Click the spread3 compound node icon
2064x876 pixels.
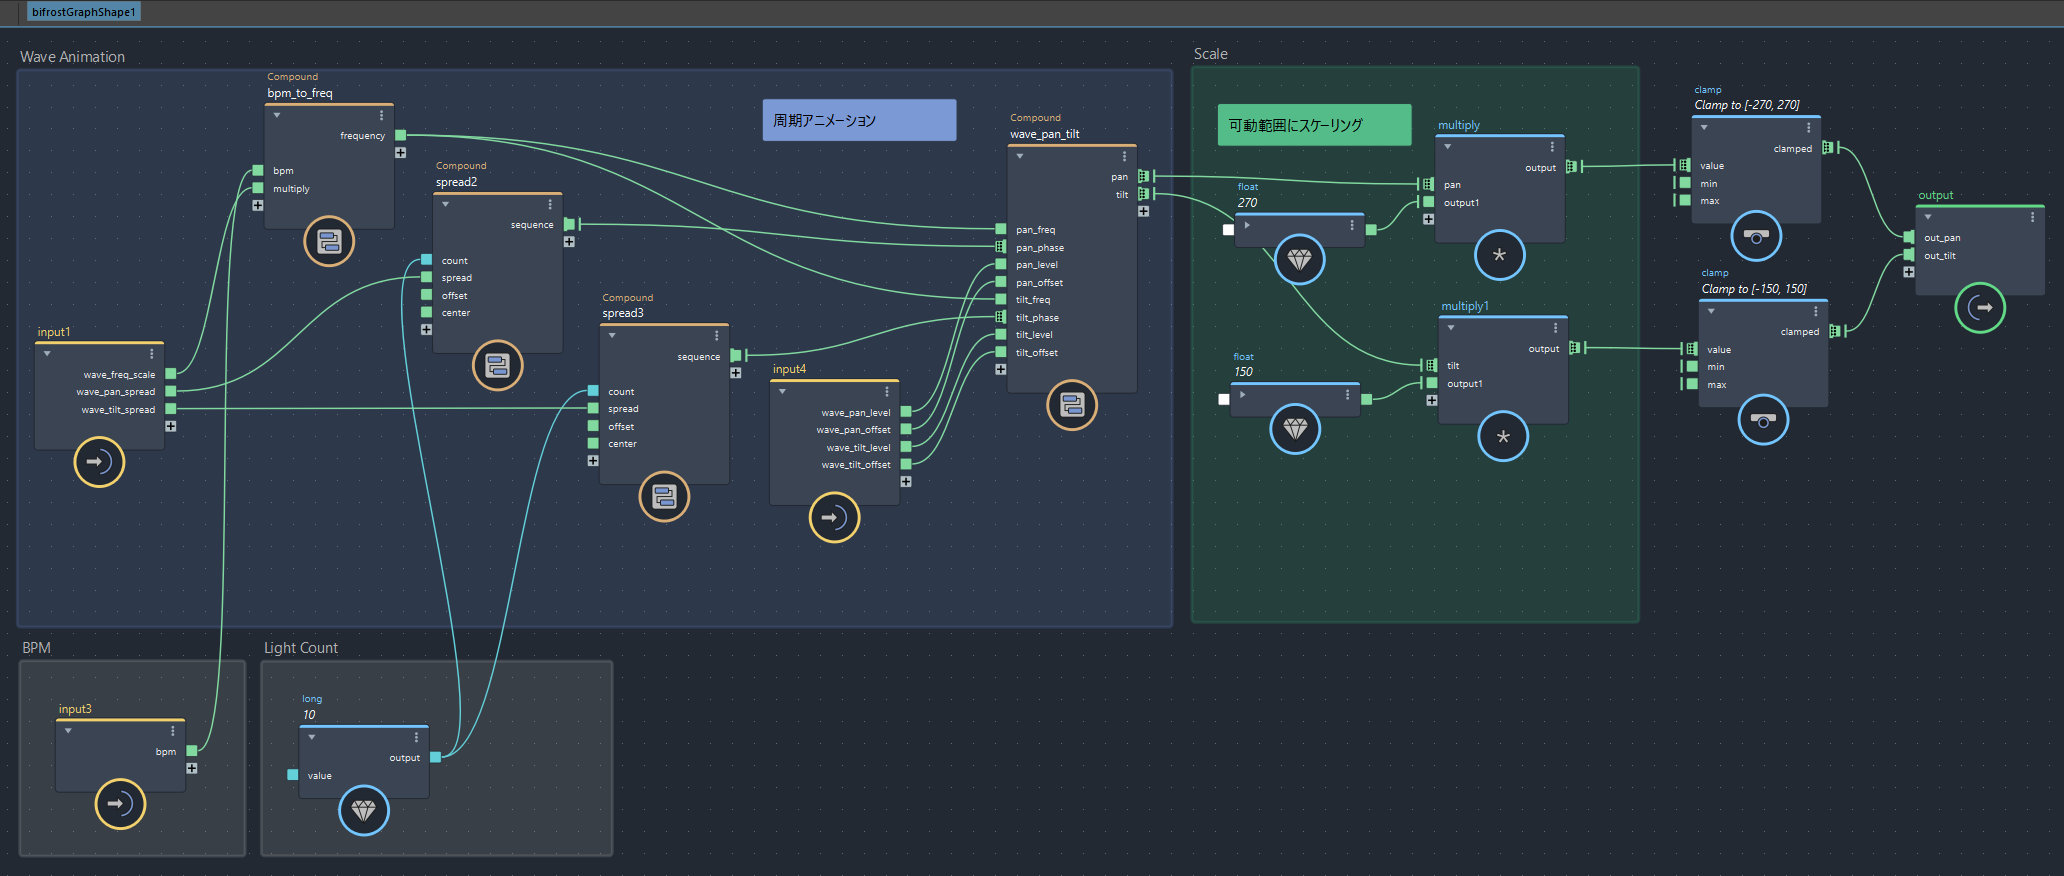coord(664,496)
